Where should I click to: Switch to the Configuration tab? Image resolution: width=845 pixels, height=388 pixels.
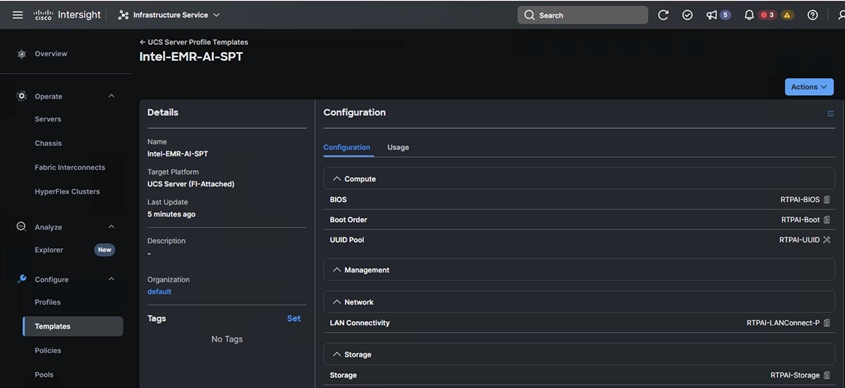(347, 147)
